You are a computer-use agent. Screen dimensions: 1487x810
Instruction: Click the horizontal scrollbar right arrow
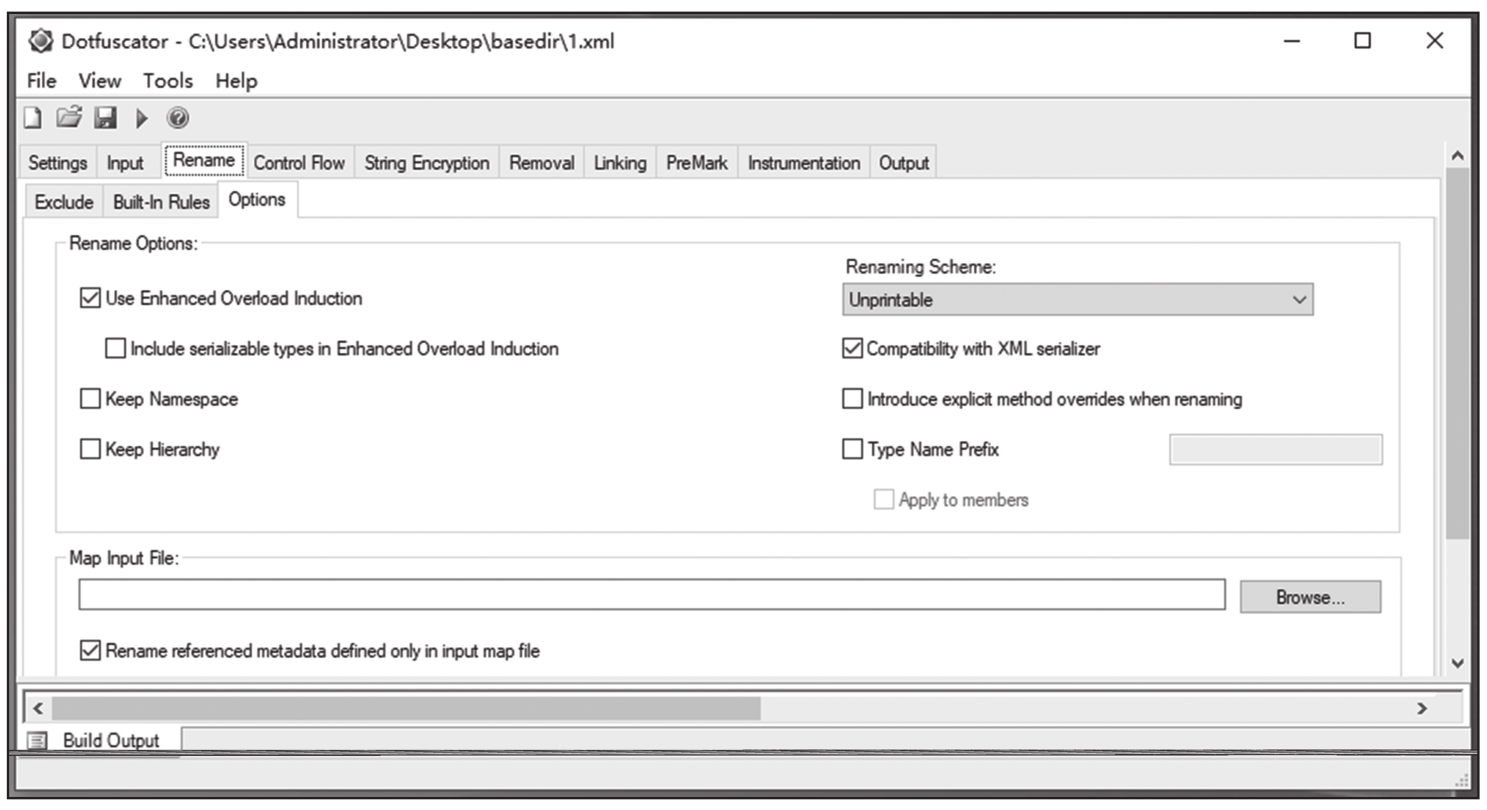tap(1422, 708)
